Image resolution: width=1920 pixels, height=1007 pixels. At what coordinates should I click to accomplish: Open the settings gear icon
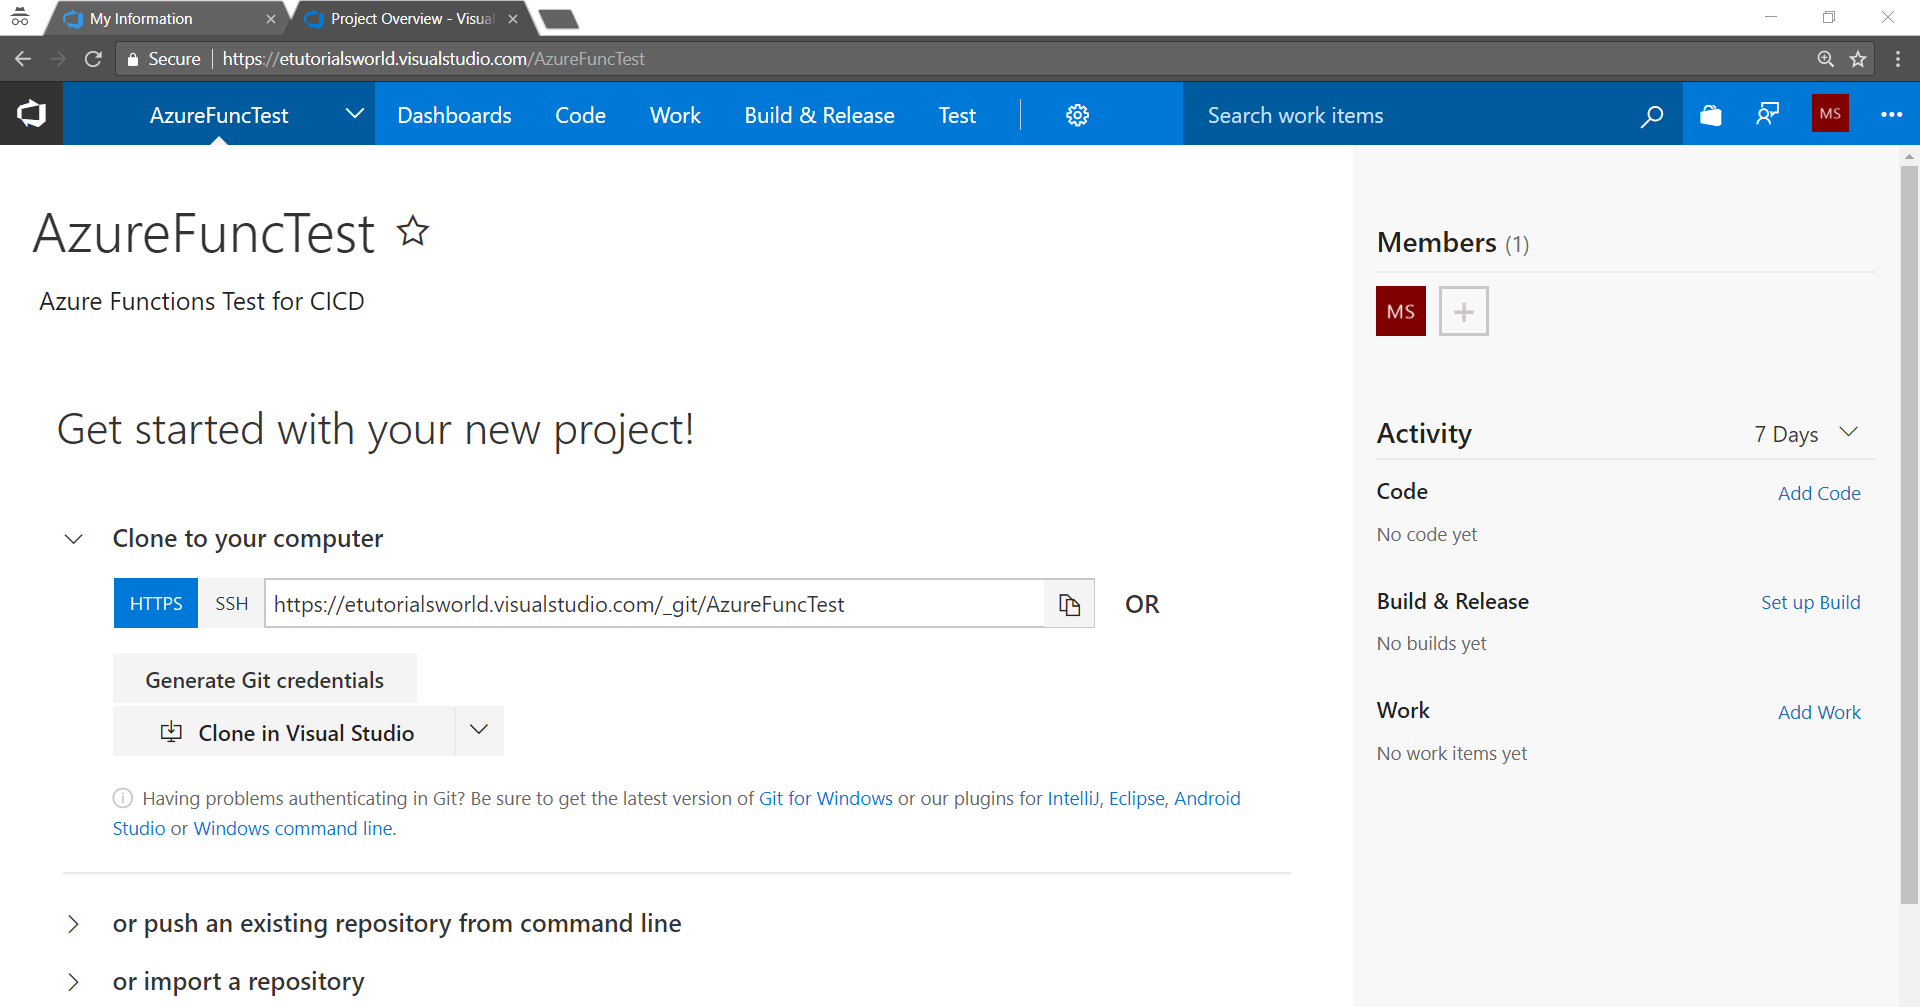tap(1077, 115)
